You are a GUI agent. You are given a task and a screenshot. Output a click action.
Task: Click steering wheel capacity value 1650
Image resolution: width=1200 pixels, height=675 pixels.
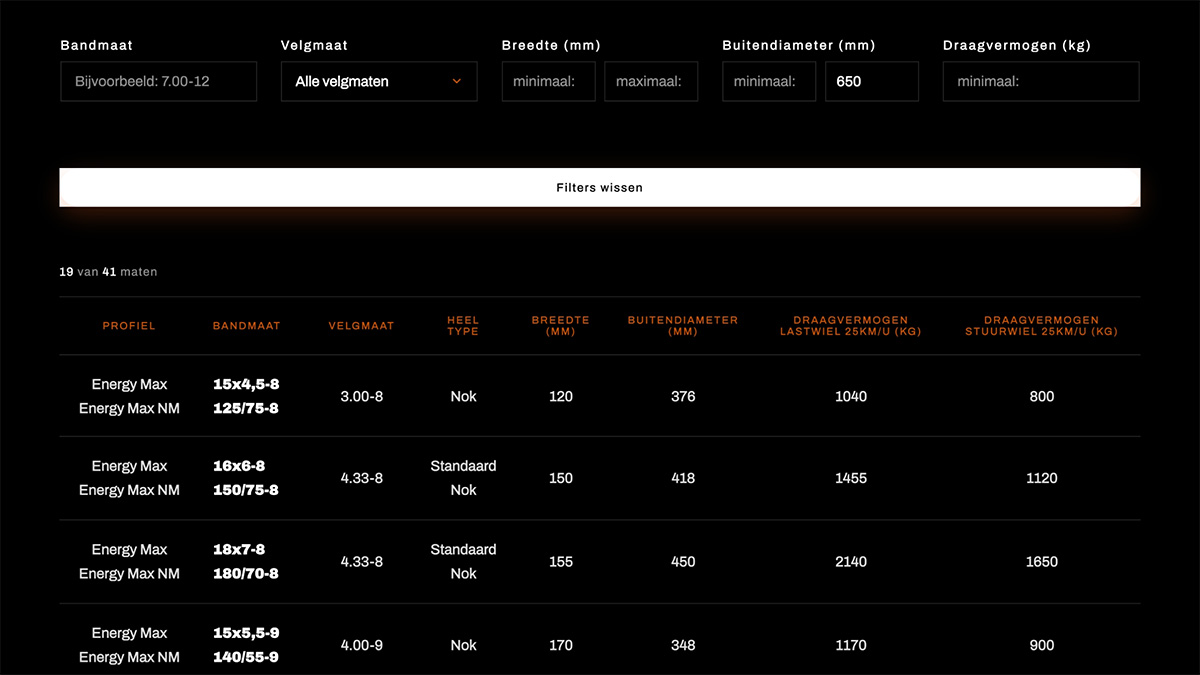point(1042,562)
